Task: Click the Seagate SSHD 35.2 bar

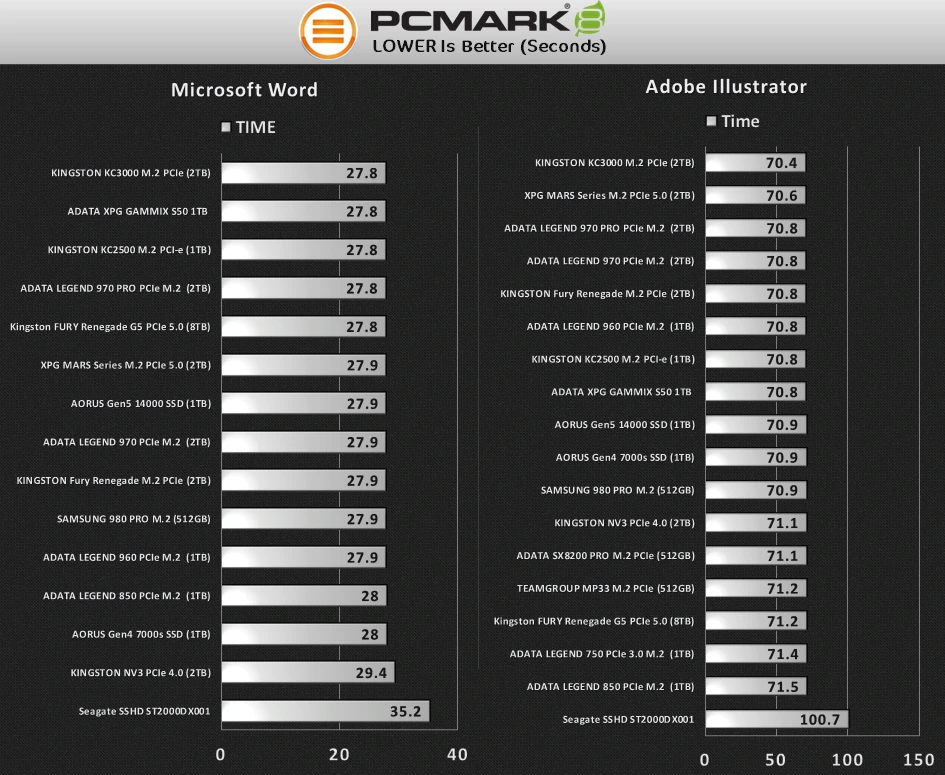Action: [x=324, y=712]
